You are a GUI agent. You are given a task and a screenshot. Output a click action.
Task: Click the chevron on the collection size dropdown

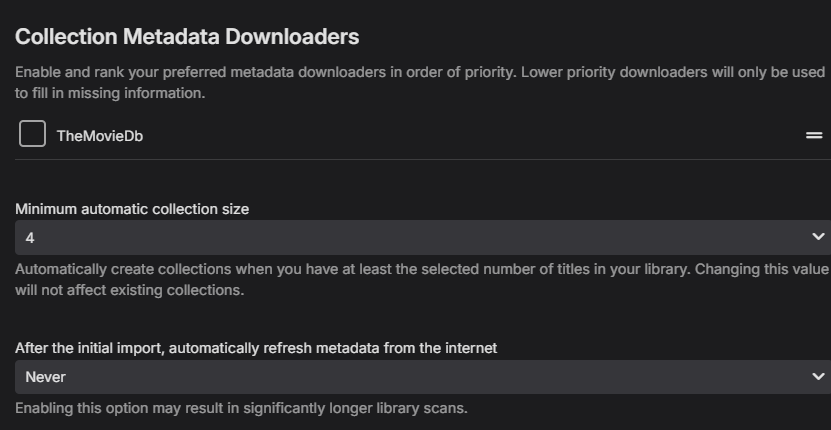[x=819, y=237]
